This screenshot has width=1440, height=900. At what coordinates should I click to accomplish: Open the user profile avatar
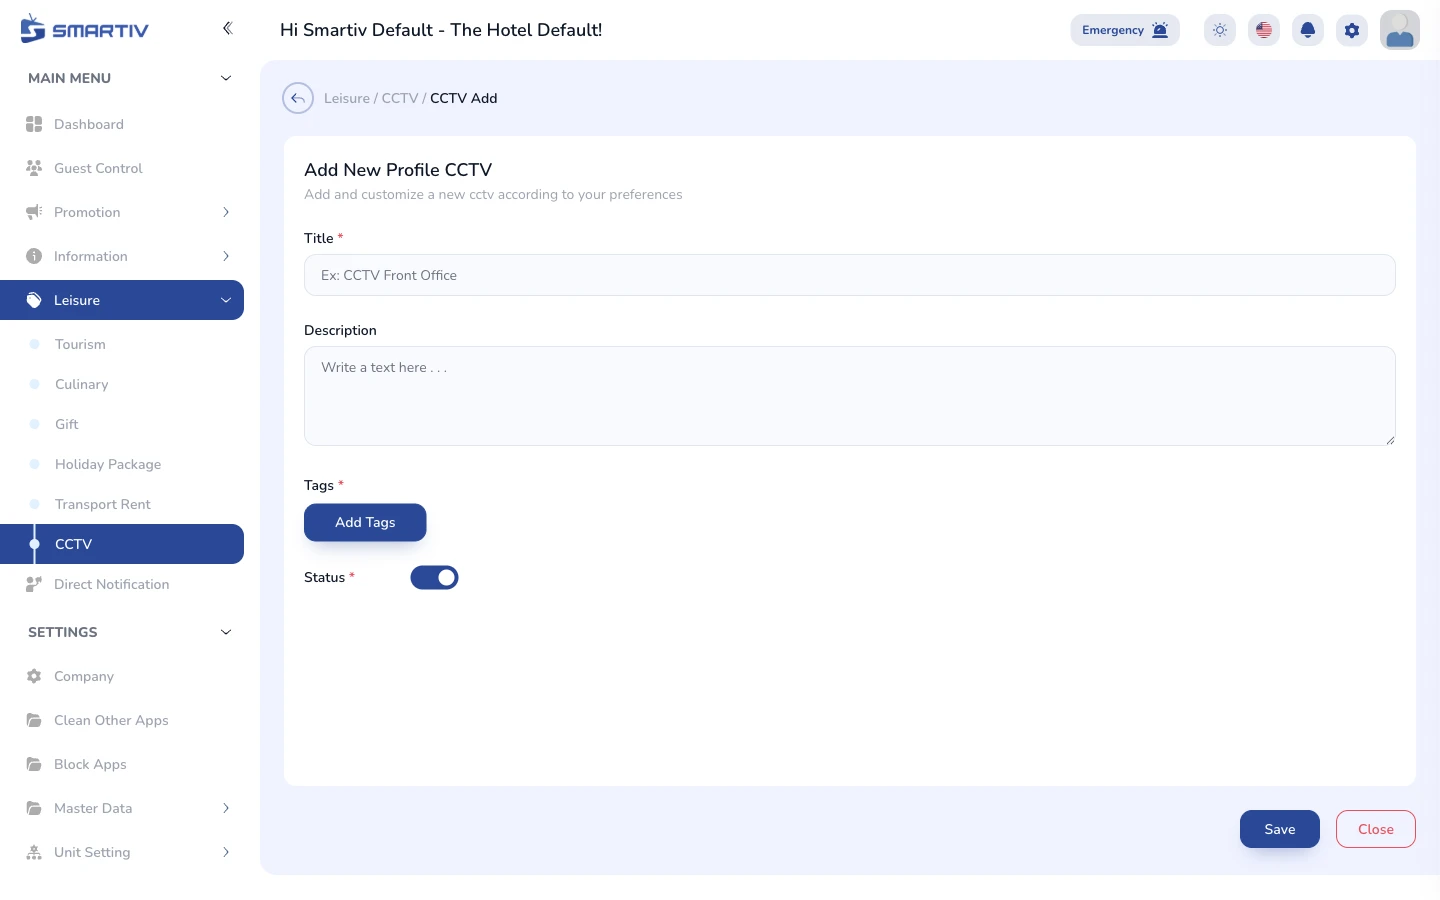coord(1400,30)
